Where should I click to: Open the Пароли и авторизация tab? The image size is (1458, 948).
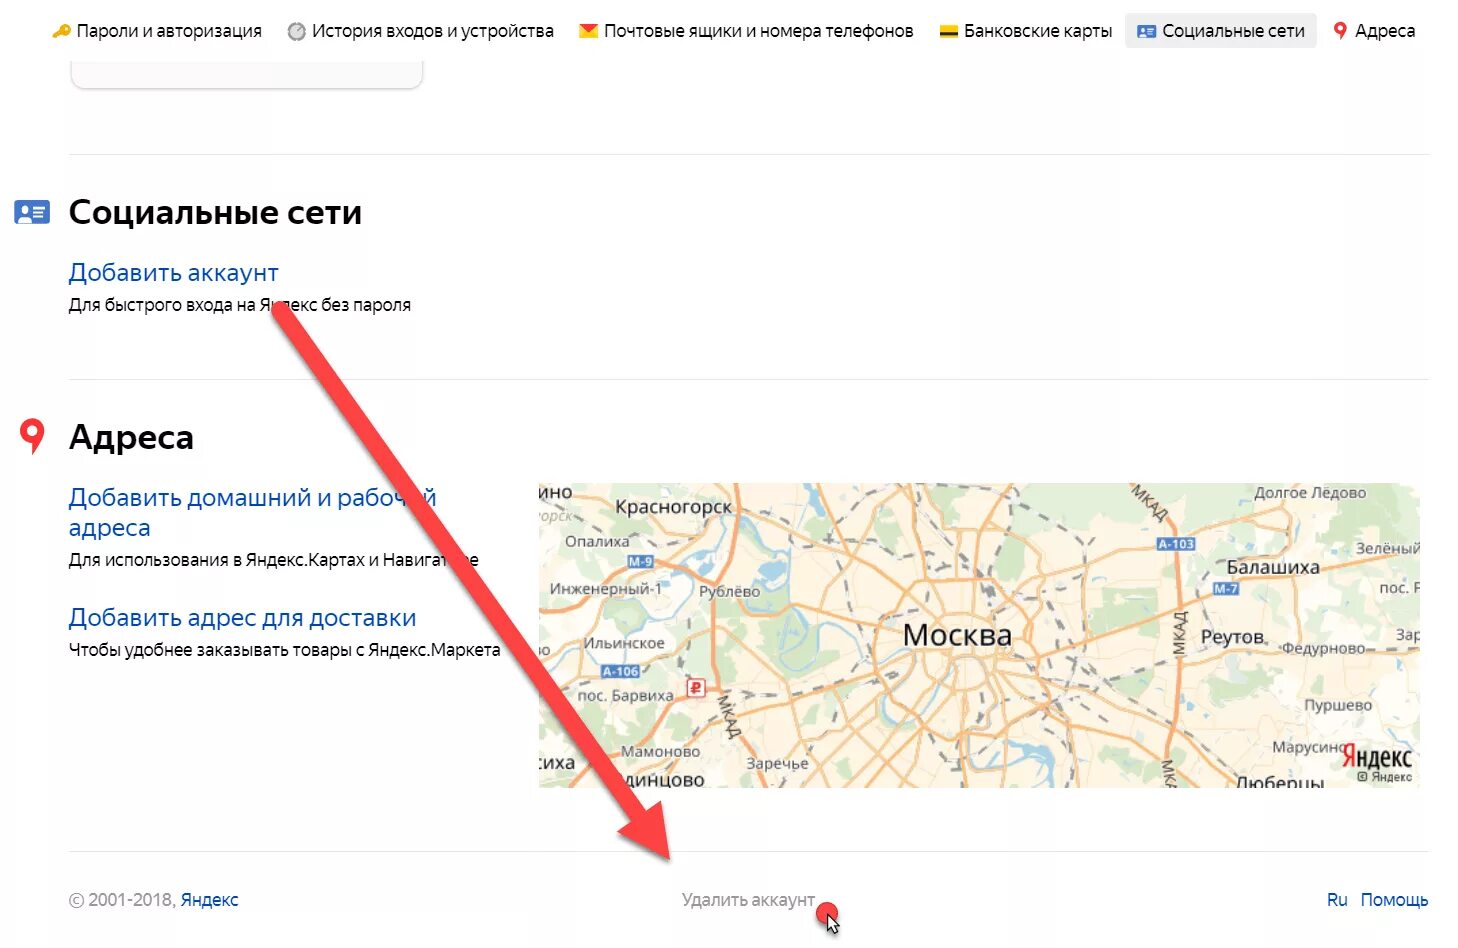coord(158,31)
